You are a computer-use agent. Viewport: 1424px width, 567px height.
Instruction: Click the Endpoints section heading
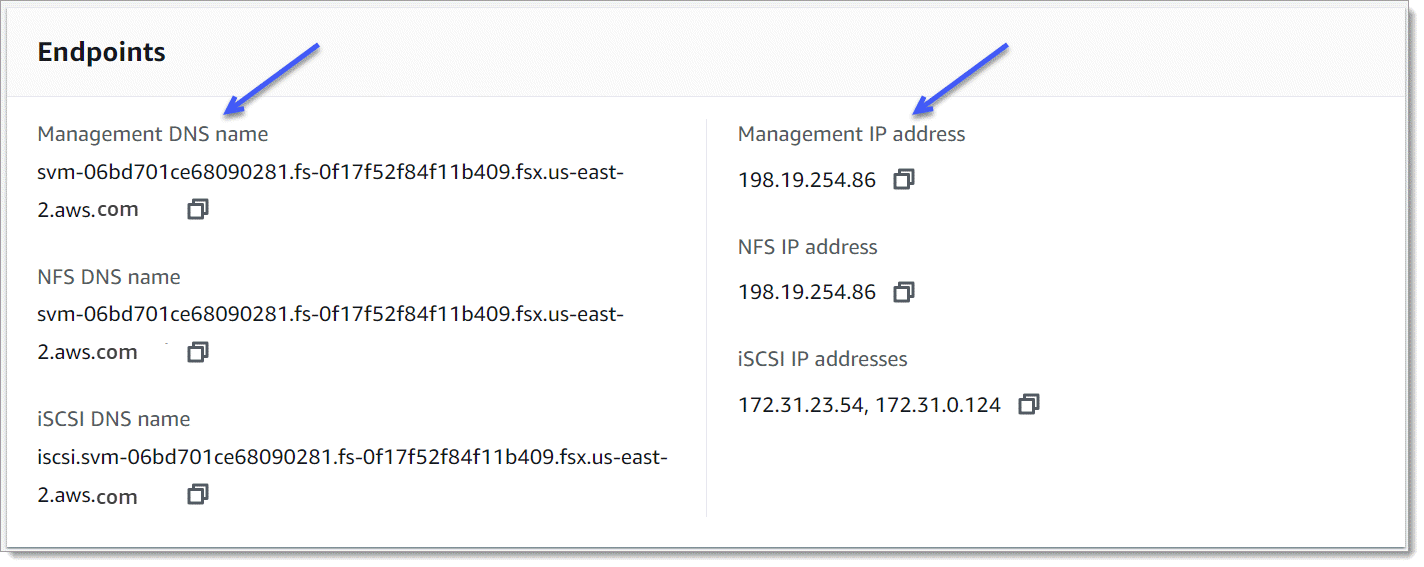(x=101, y=53)
